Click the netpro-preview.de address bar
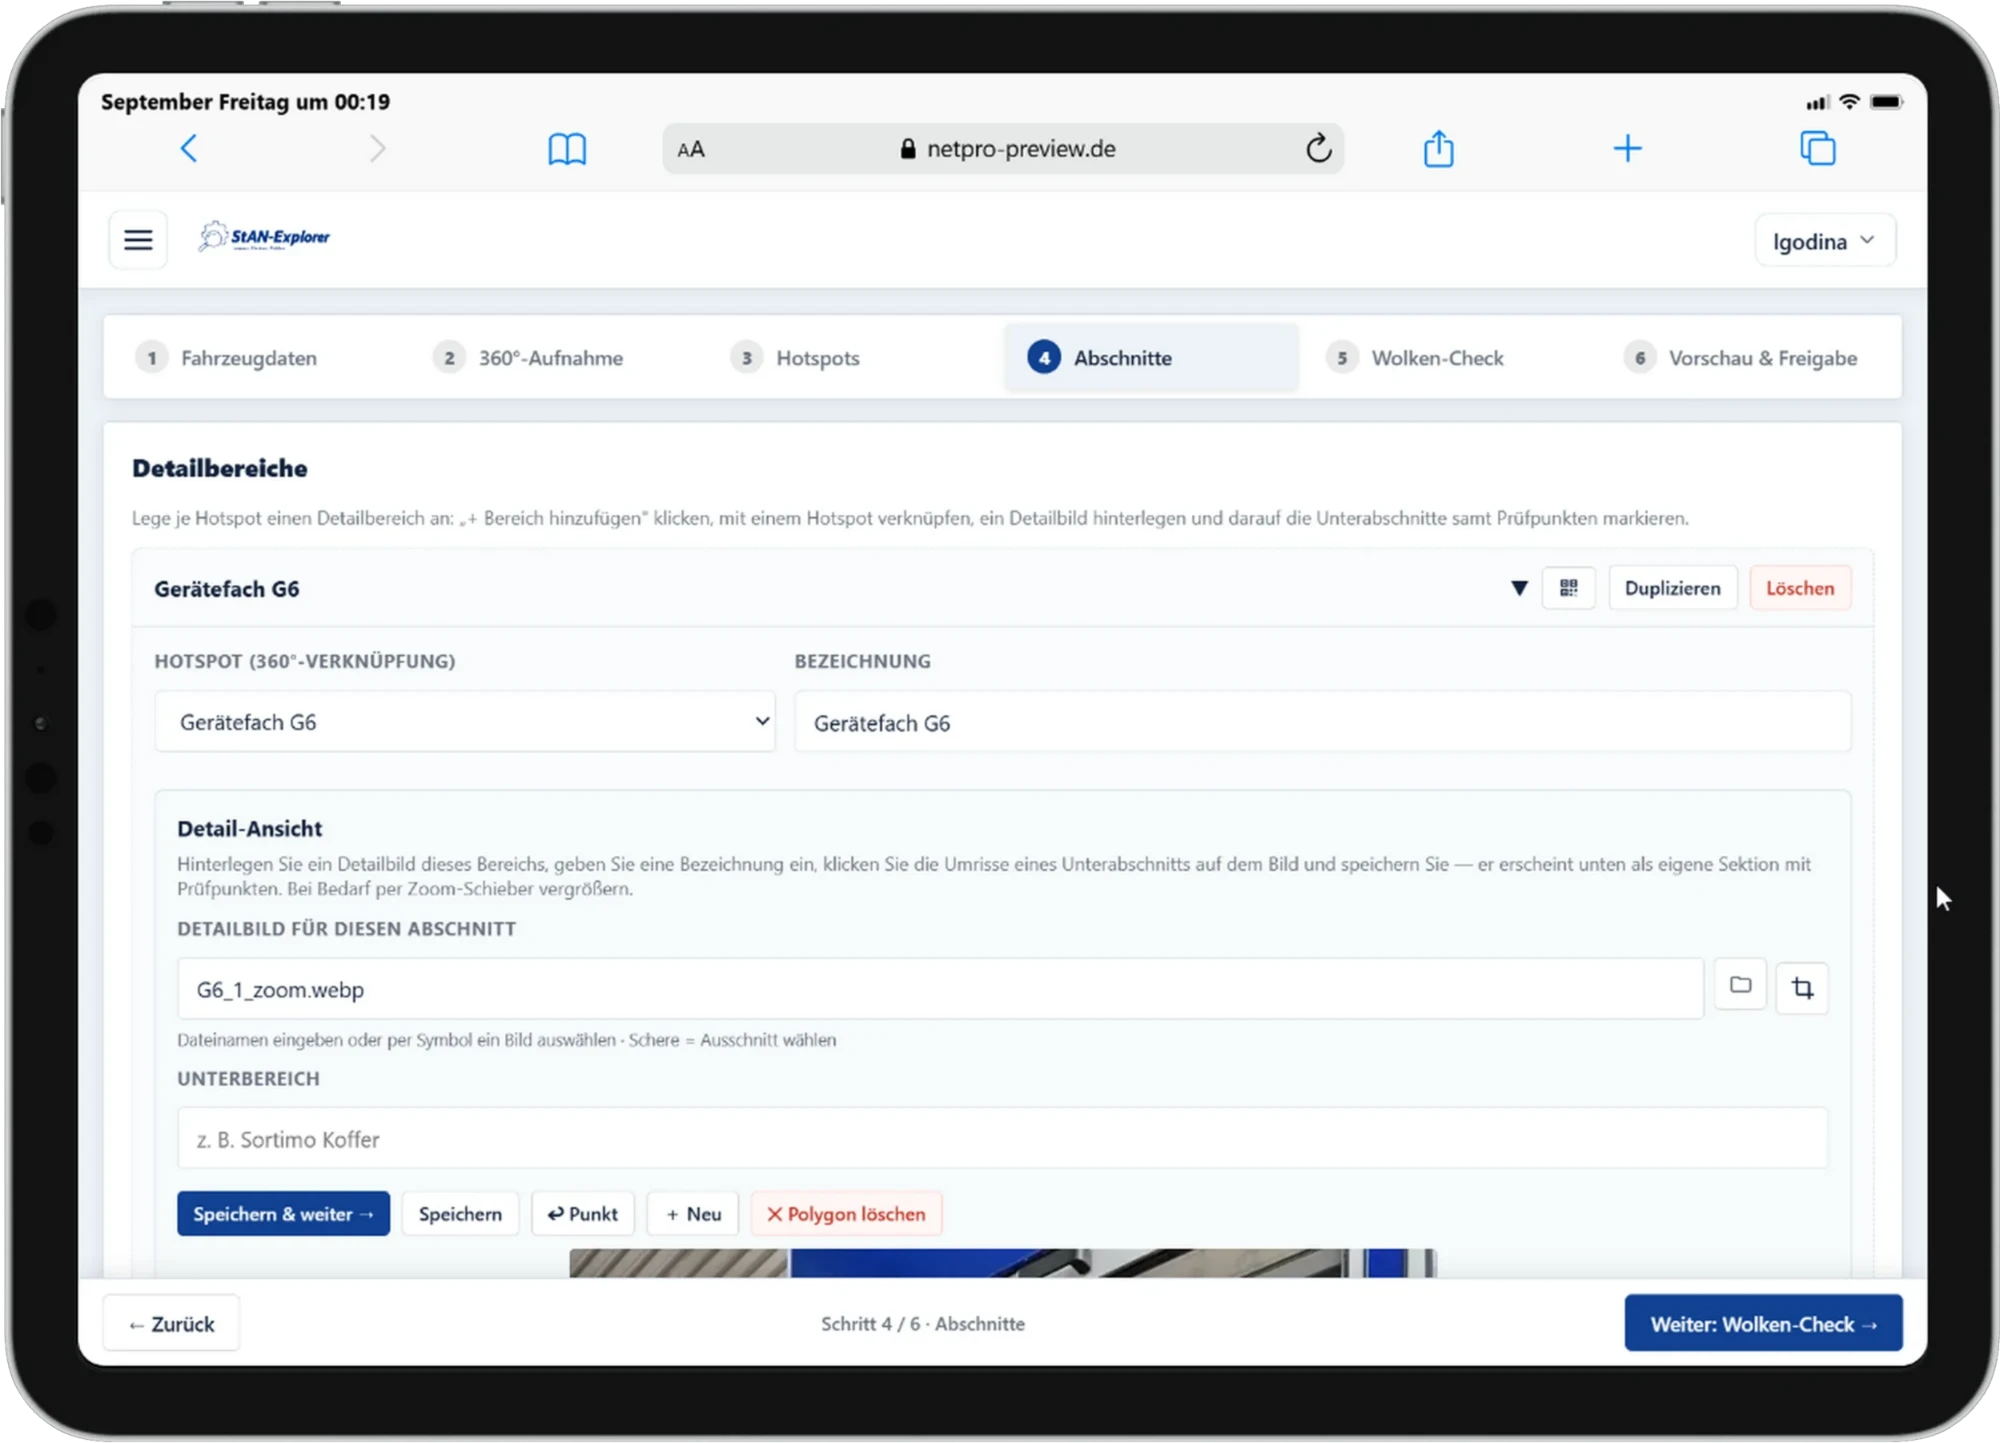The width and height of the screenshot is (2000, 1443). click(1003, 149)
